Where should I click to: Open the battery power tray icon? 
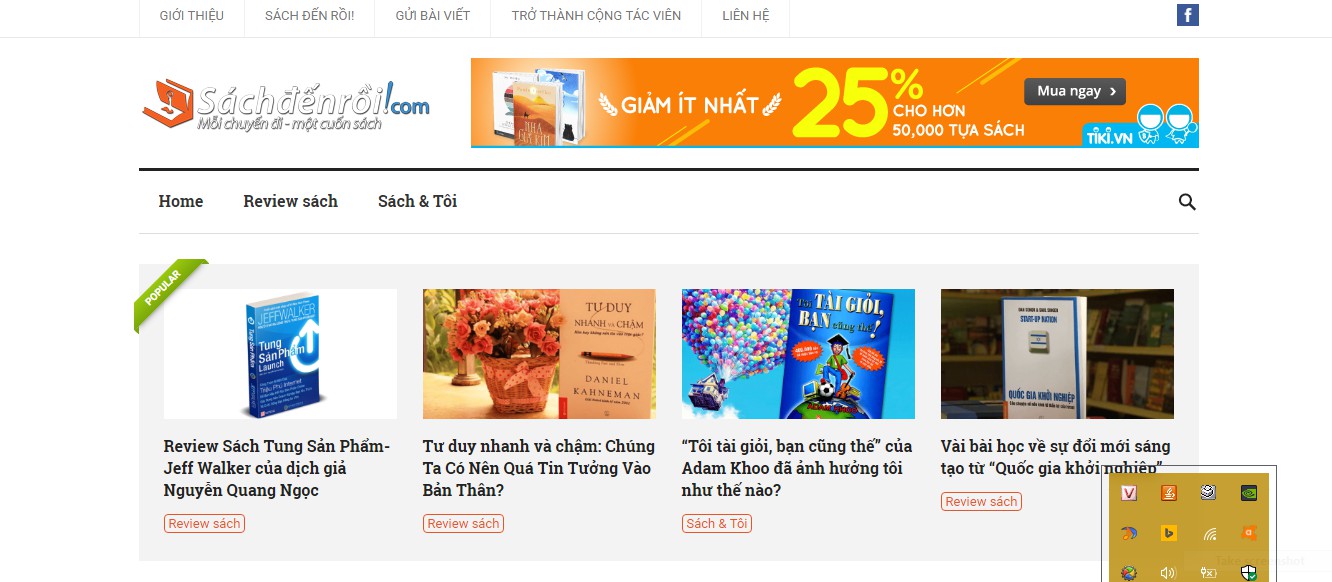pyautogui.click(x=1209, y=573)
